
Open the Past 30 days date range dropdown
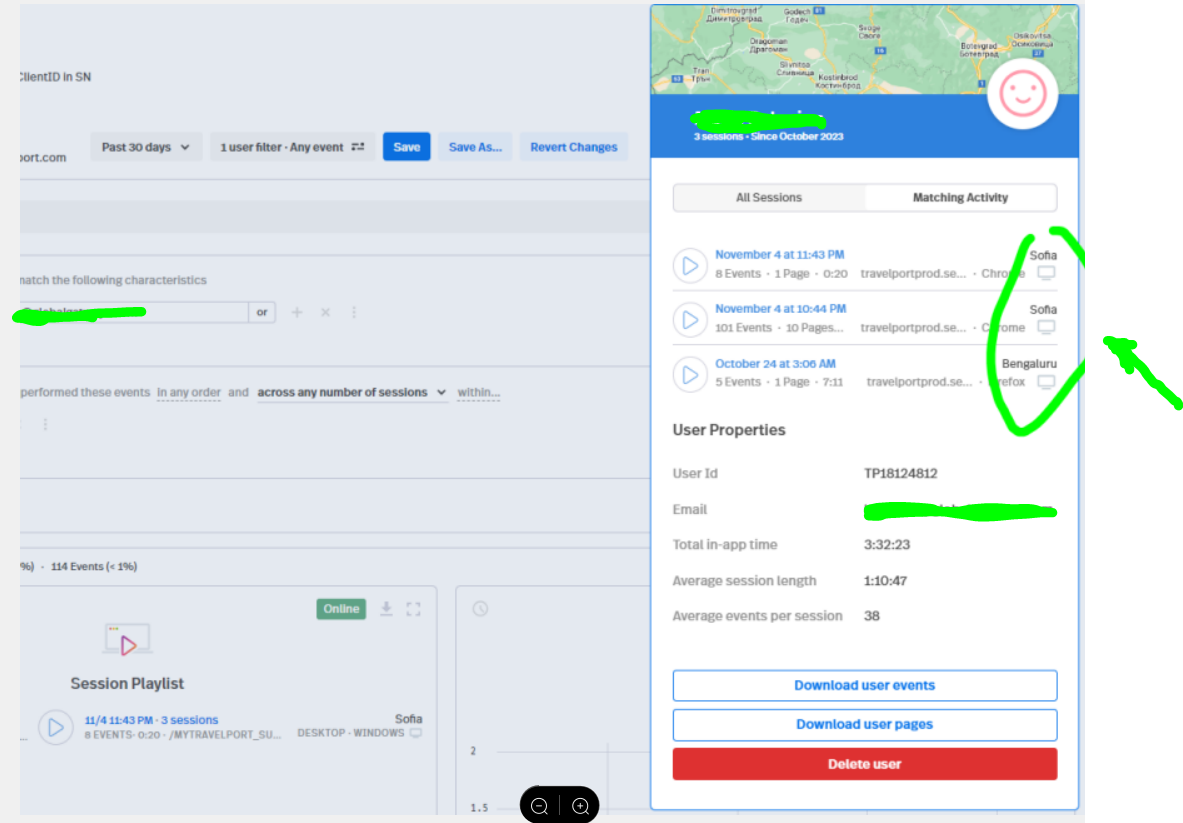click(146, 146)
